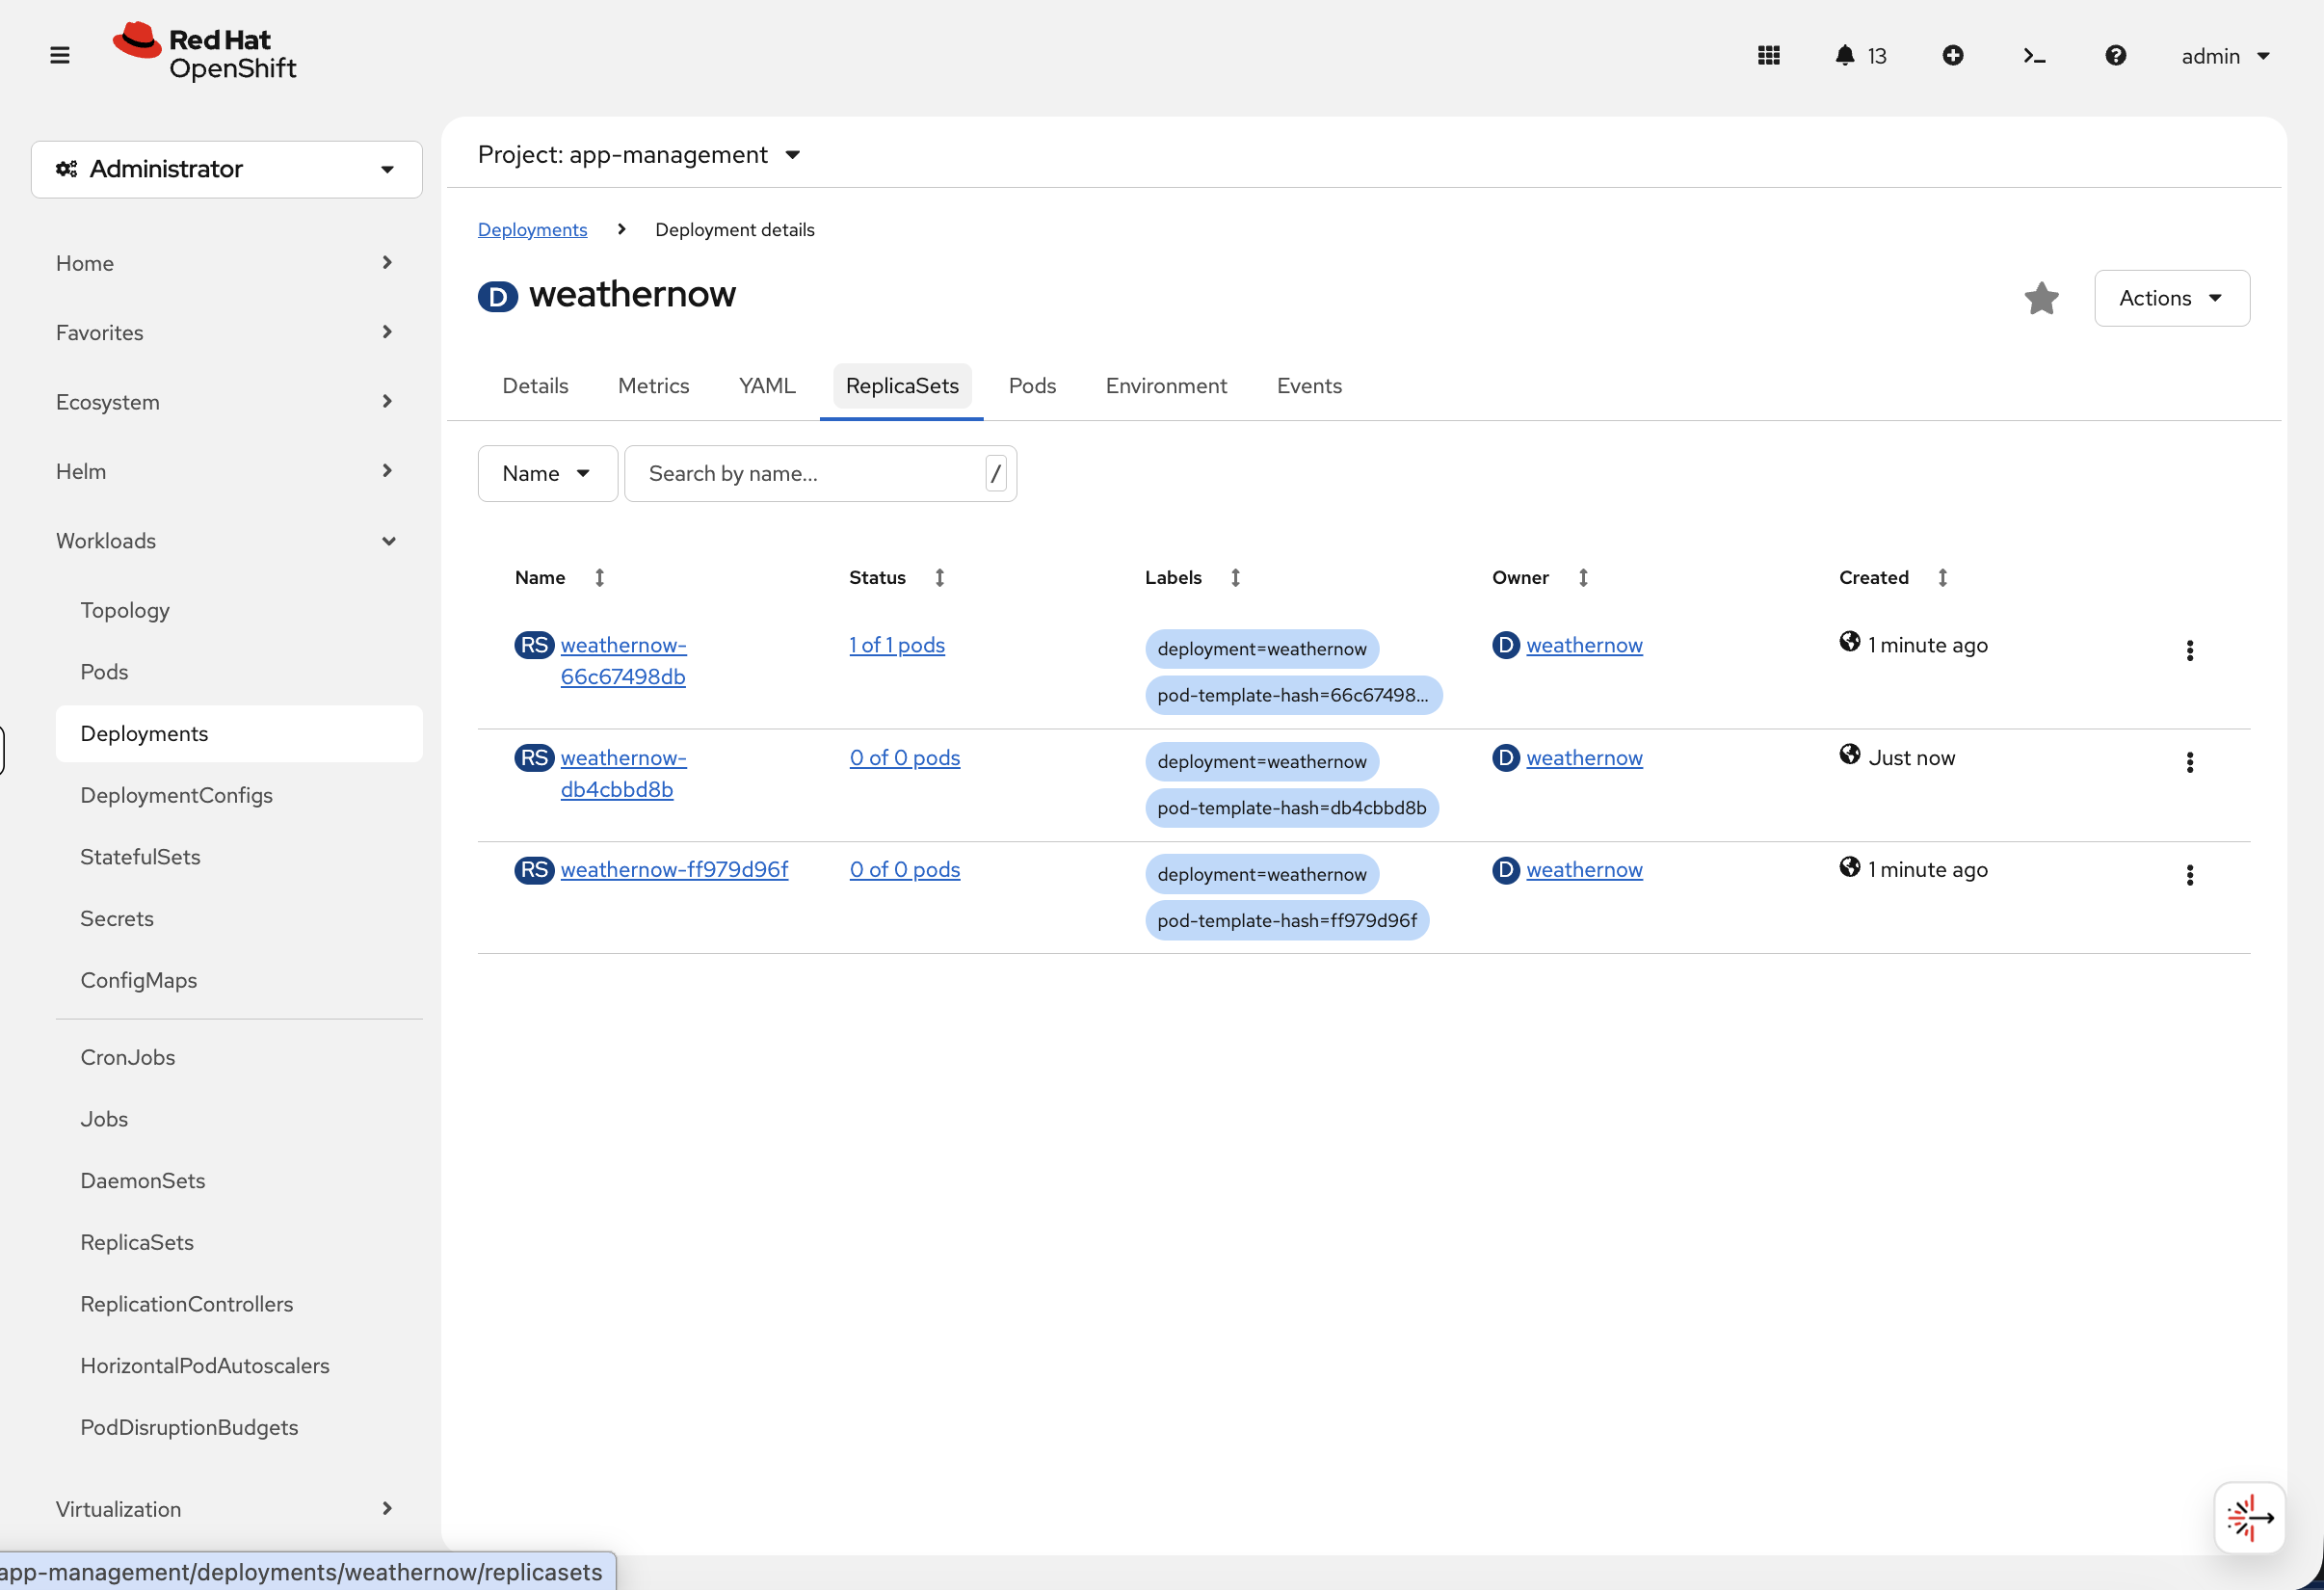Image resolution: width=2324 pixels, height=1590 pixels.
Task: Toggle sort on the Created column
Action: click(x=1942, y=577)
